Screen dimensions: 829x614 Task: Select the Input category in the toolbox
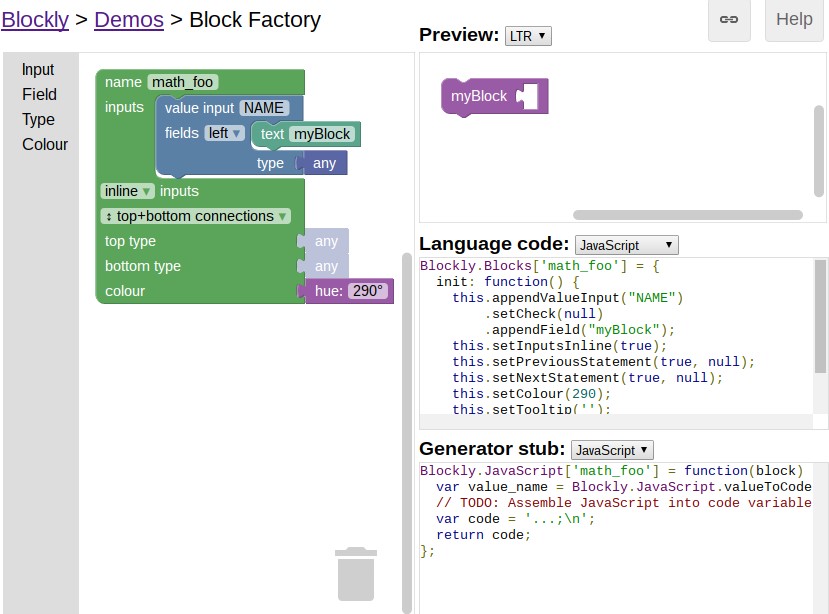point(38,70)
